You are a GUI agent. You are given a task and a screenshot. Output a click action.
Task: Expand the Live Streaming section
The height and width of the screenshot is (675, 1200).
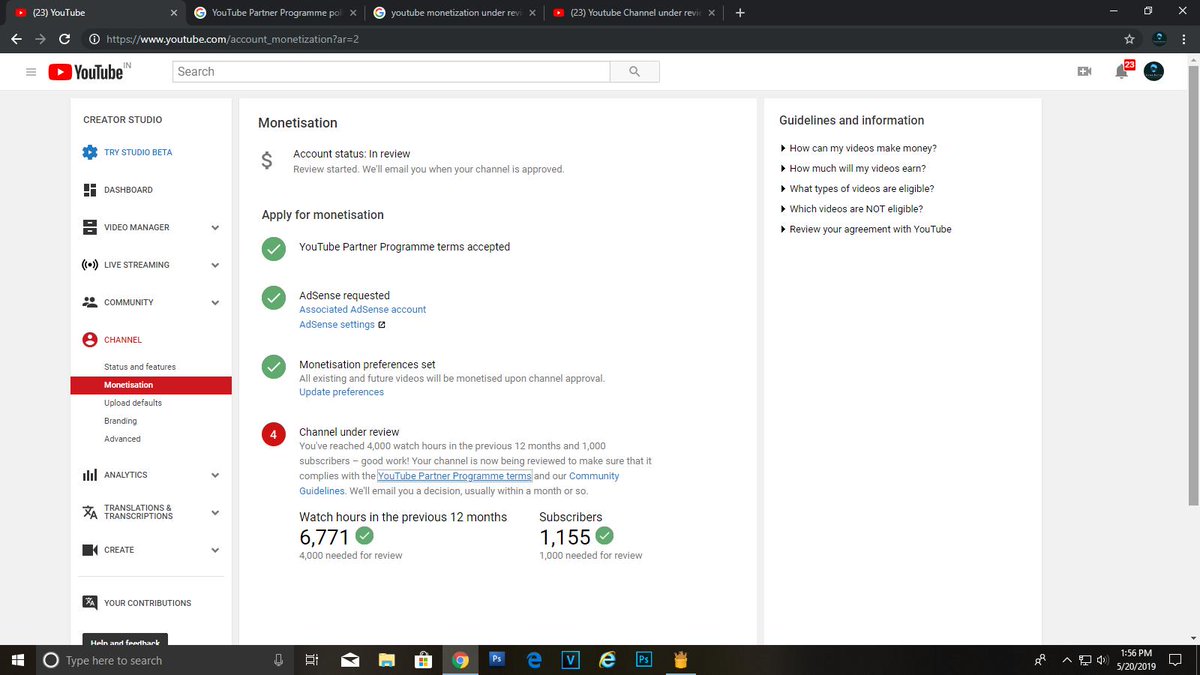coord(215,265)
